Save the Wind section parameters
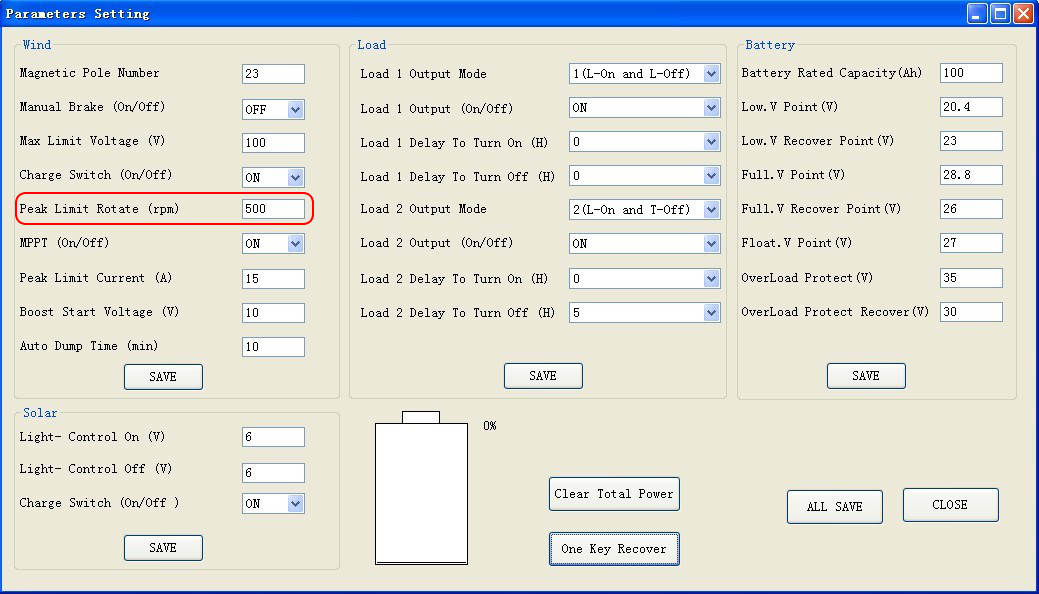The height and width of the screenshot is (594, 1039). [x=163, y=377]
